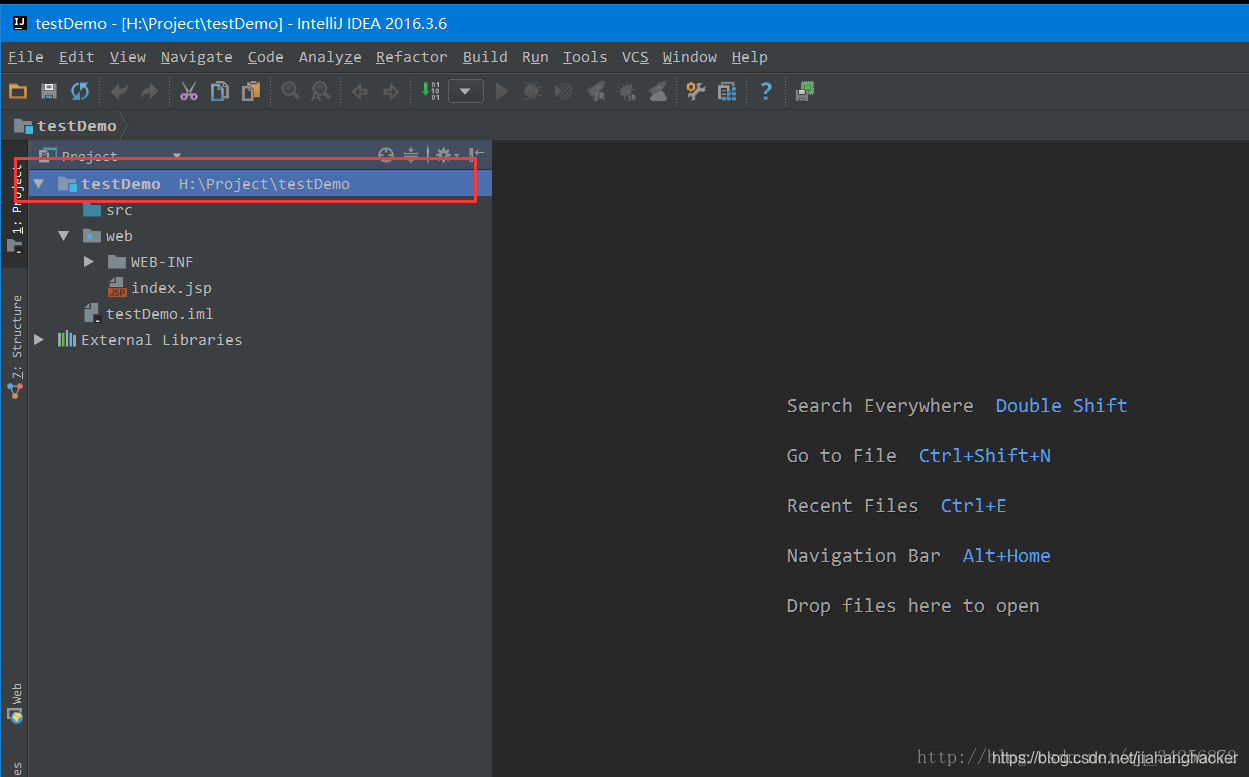Click the Make Project build icon

[x=430, y=91]
